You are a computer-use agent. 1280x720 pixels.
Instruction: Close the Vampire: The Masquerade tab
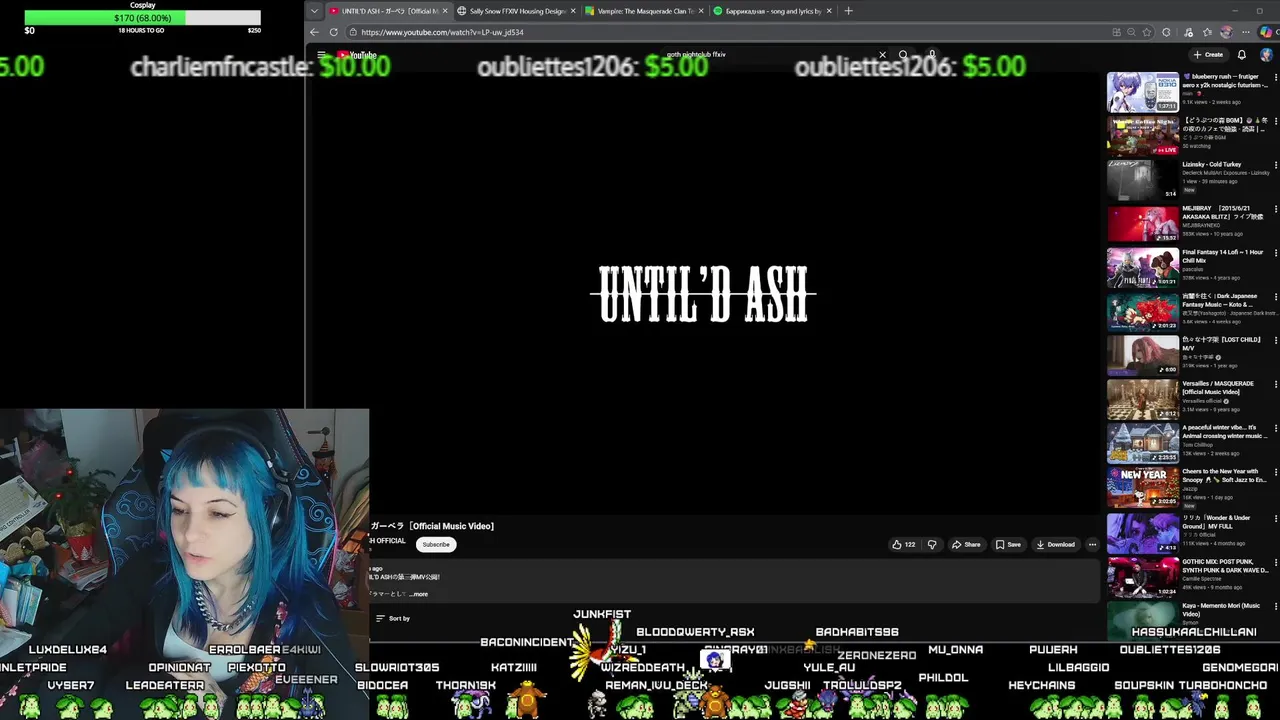coord(701,11)
